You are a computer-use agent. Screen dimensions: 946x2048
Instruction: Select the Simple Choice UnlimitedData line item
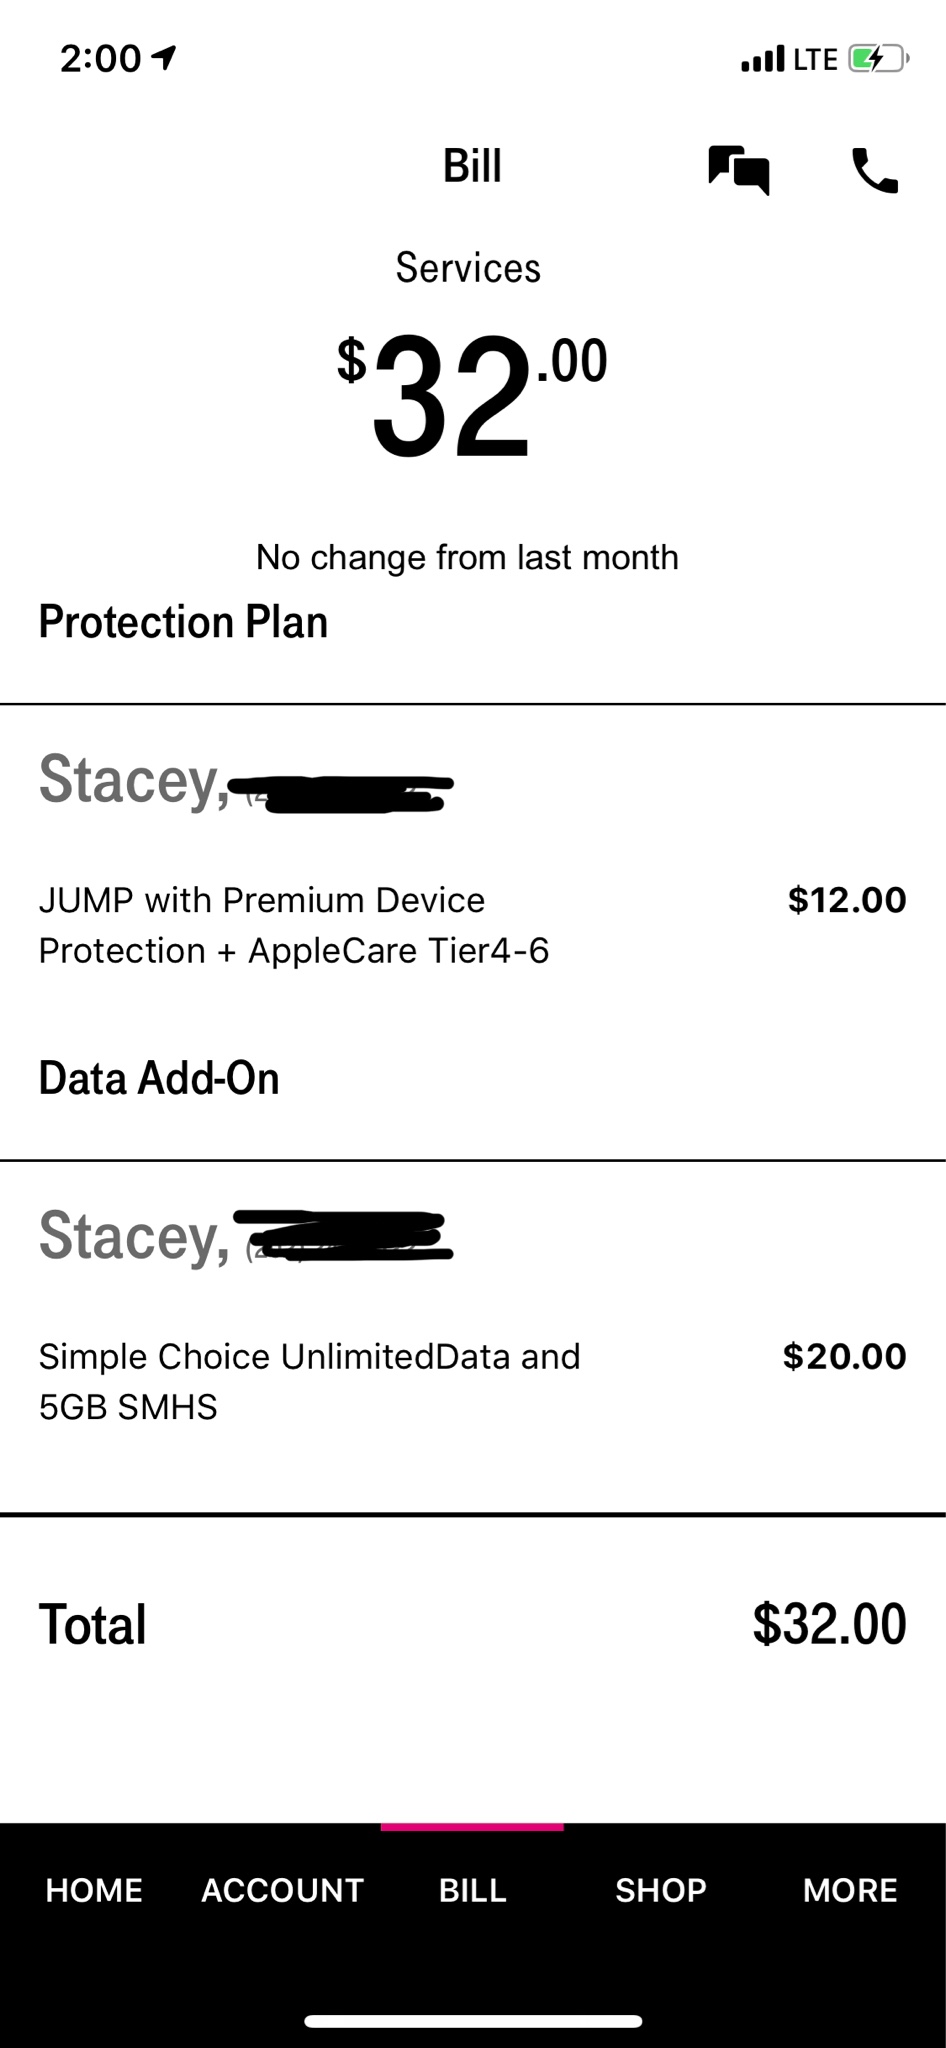[309, 1381]
